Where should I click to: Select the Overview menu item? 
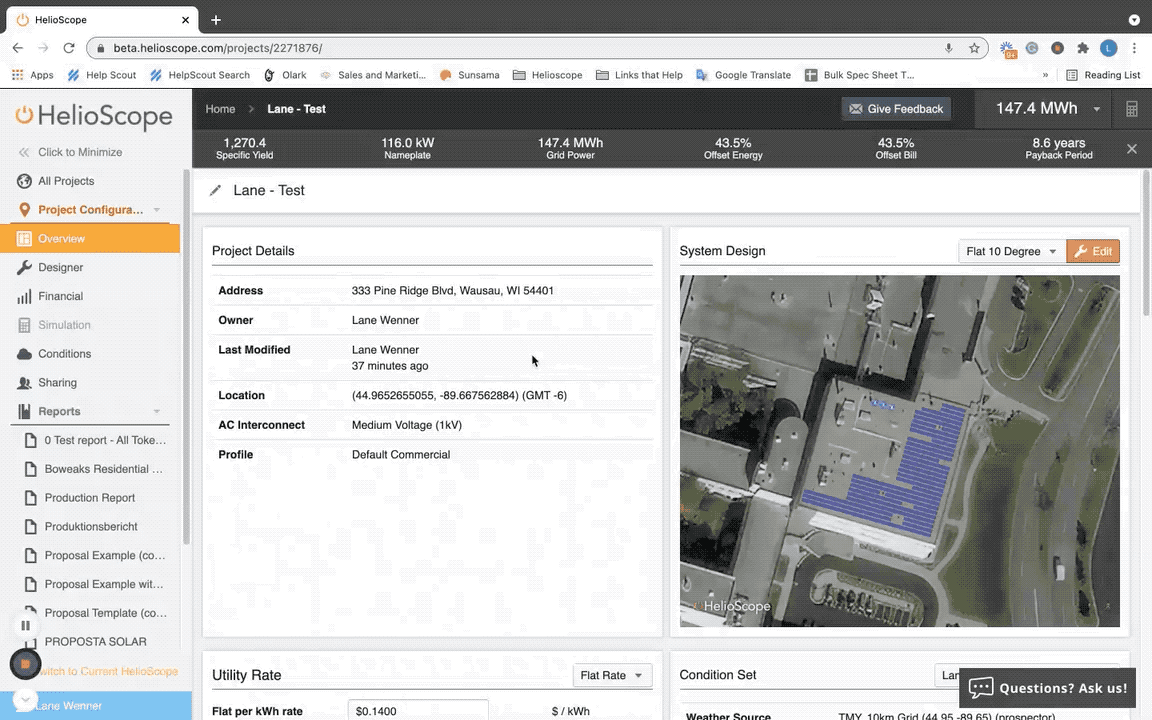click(90, 239)
